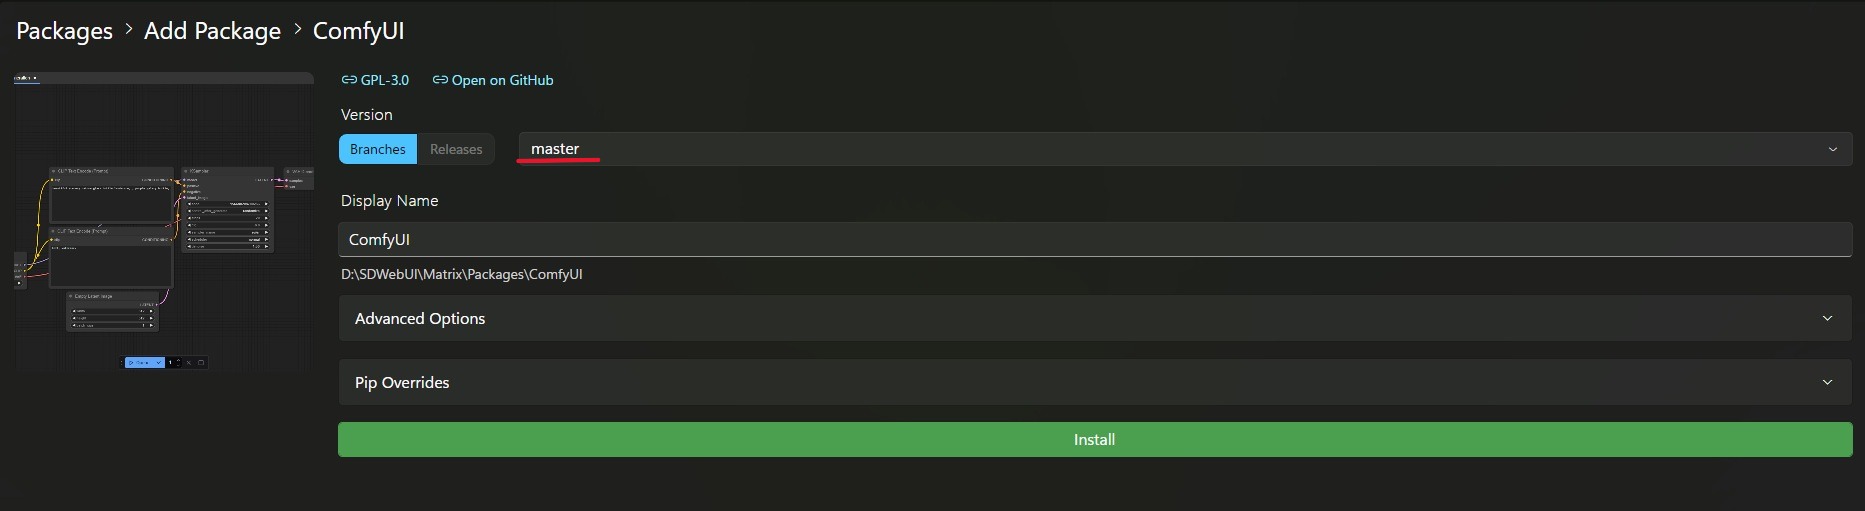Expand the Advanced Options section
This screenshot has height=511, width=1865.
(x=1096, y=318)
